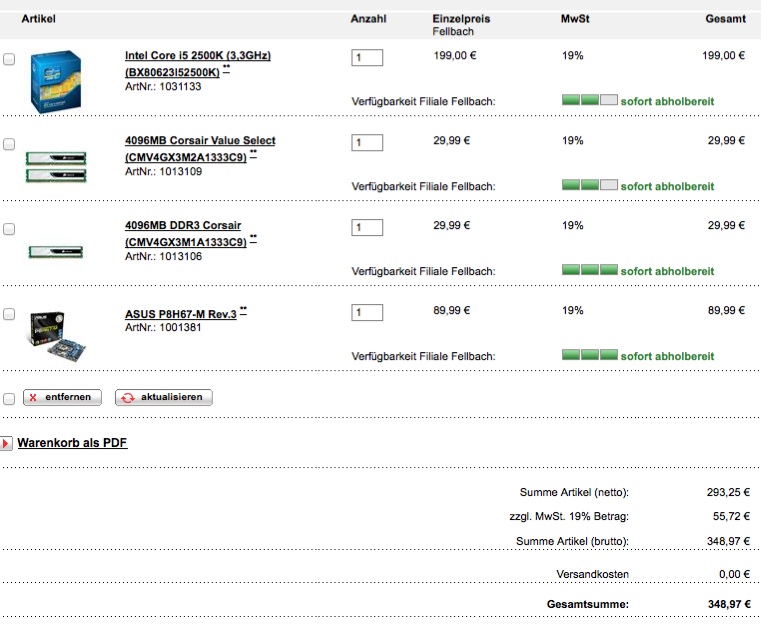The image size is (768, 635).
Task: Click the footnote mark after CMV4GX3M2A1333C9
Action: (253, 154)
